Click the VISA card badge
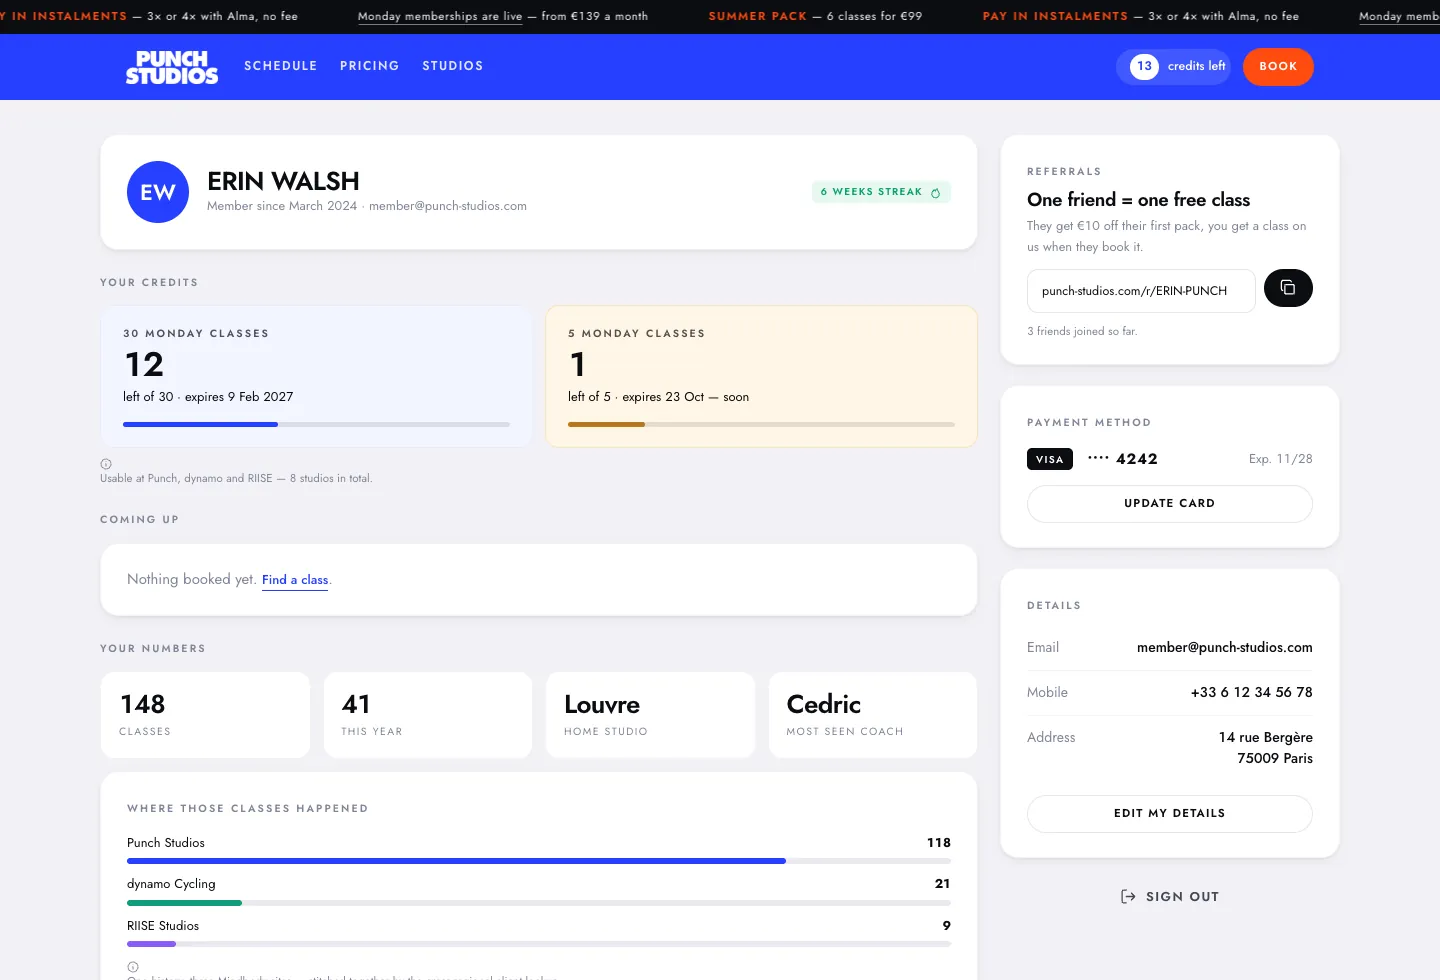 1050,459
